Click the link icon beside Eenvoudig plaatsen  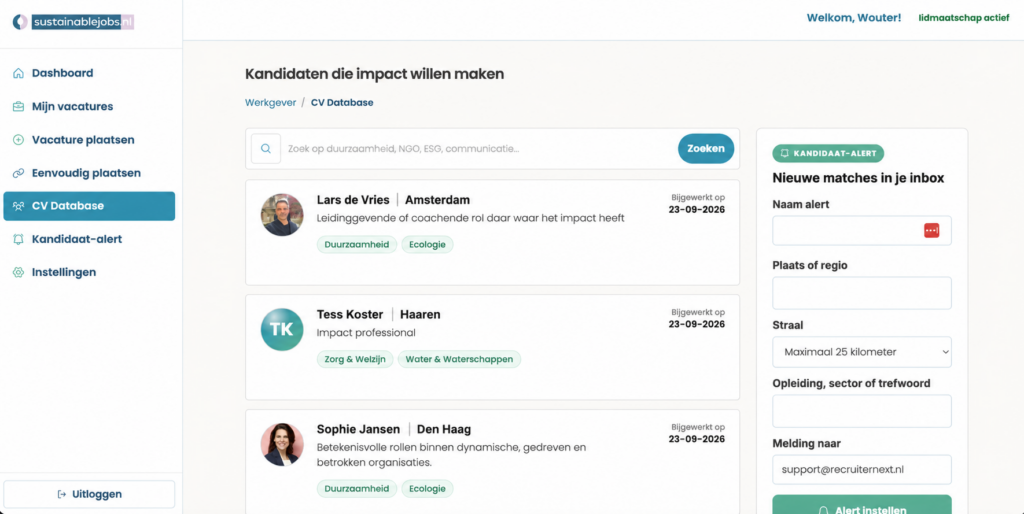(x=18, y=173)
